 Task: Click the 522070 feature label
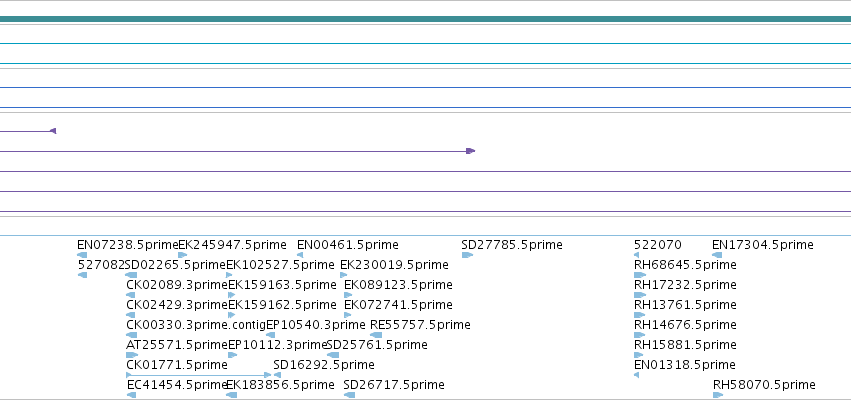coord(657,245)
